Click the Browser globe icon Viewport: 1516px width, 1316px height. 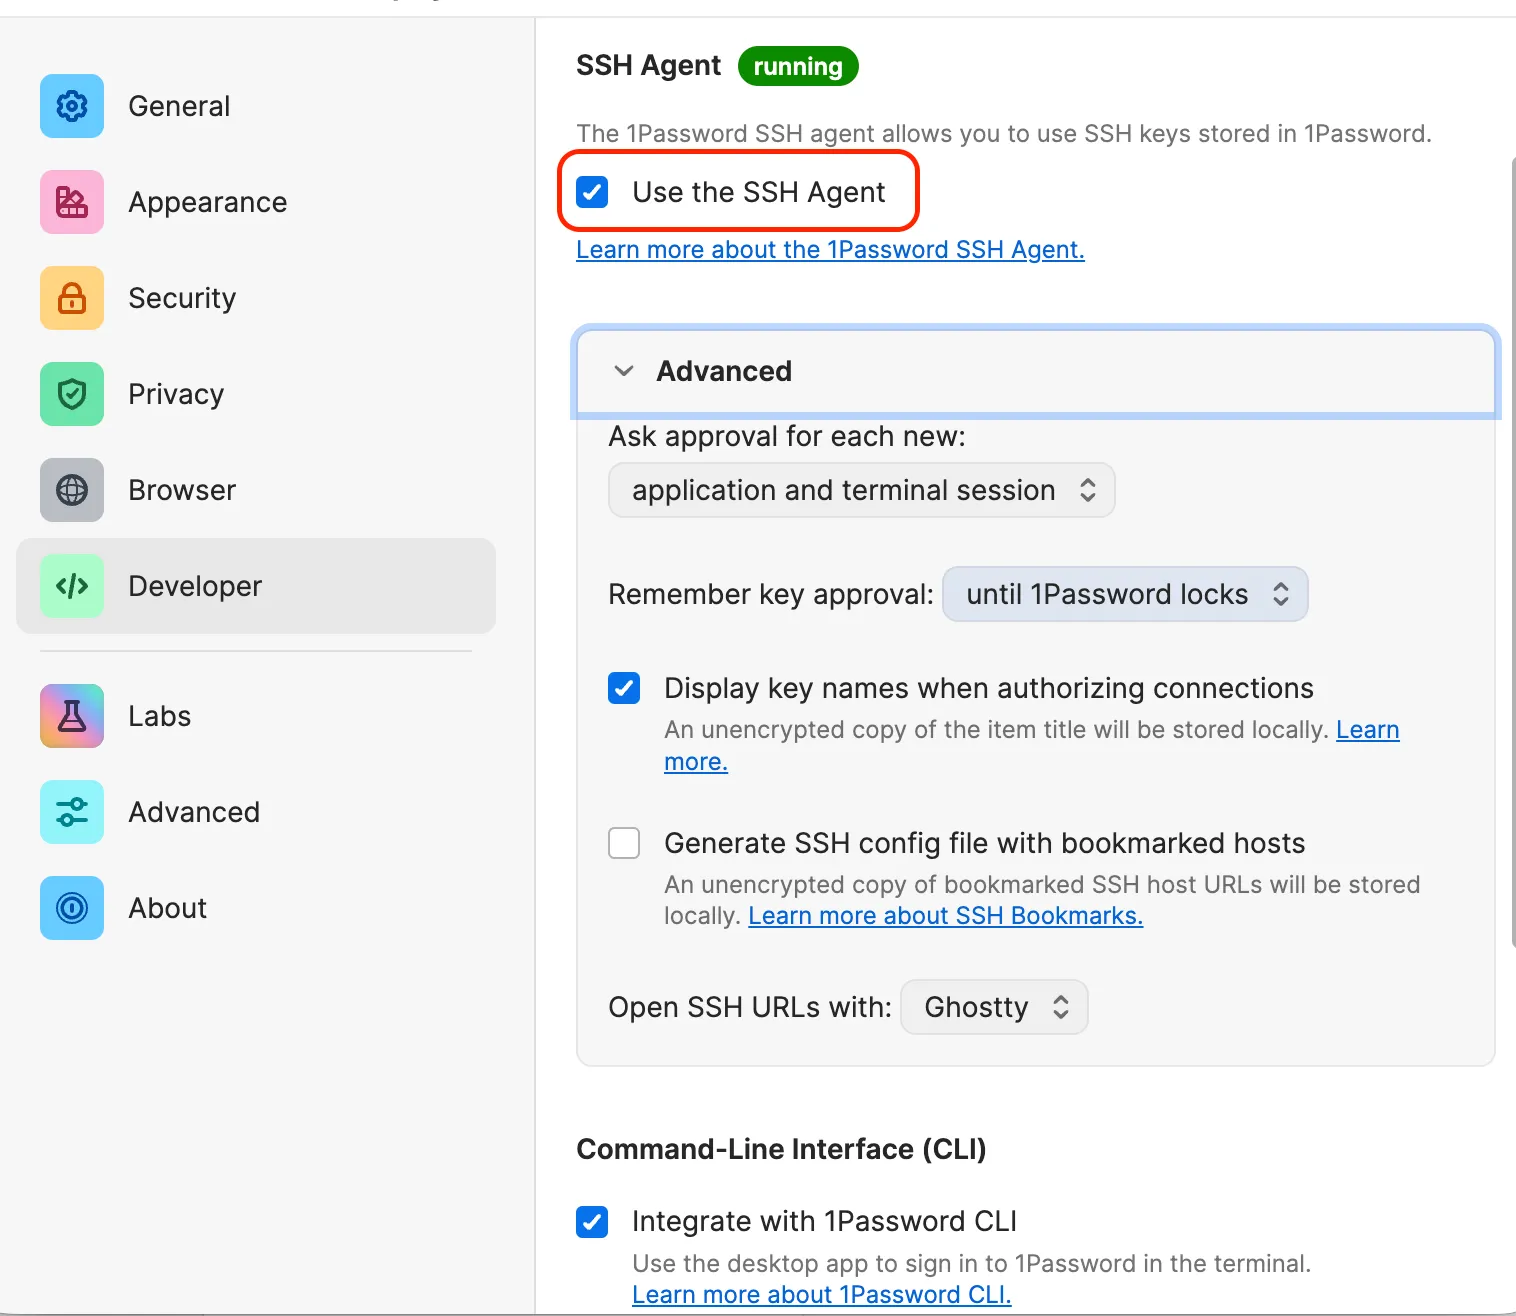72,490
